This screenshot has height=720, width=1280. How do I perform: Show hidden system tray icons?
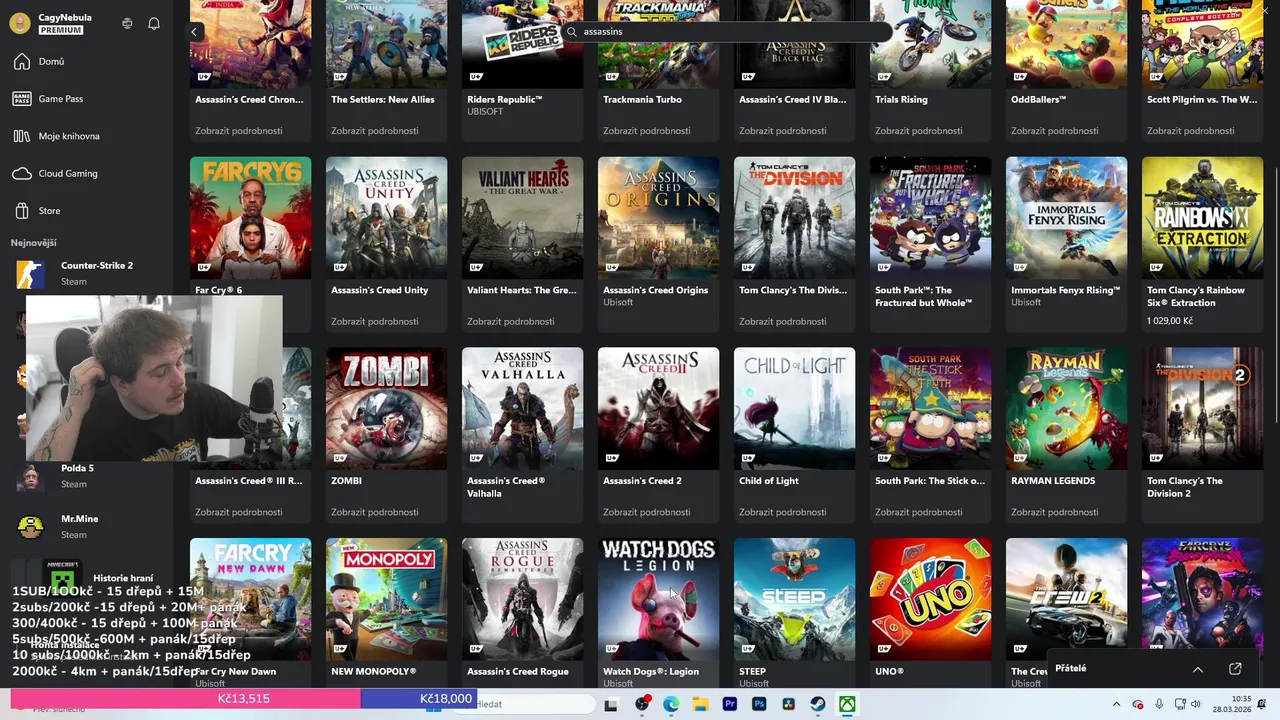pos(1117,704)
